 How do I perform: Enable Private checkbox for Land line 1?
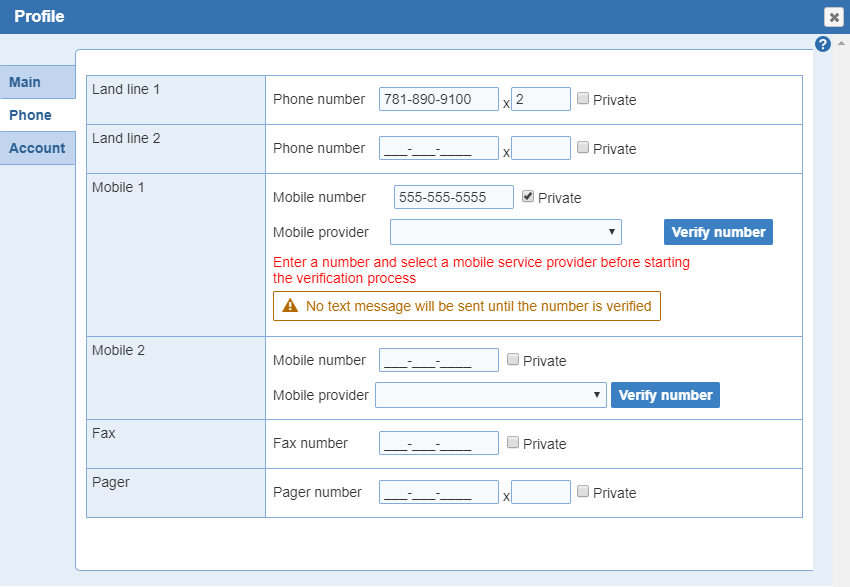point(583,99)
